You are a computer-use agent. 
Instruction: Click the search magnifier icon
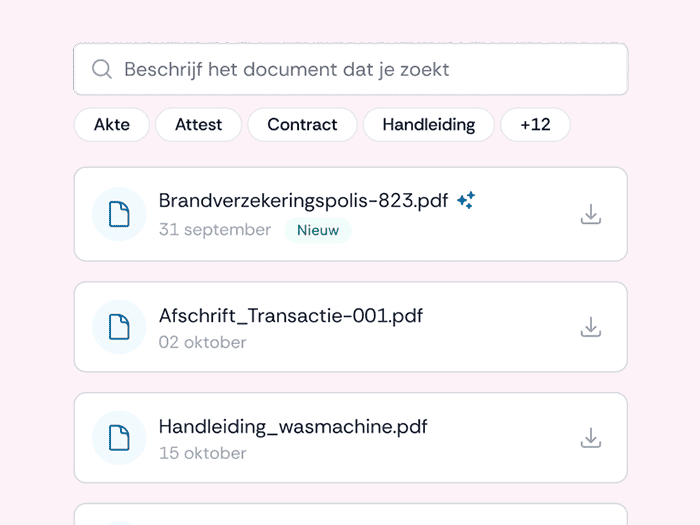pyautogui.click(x=102, y=69)
